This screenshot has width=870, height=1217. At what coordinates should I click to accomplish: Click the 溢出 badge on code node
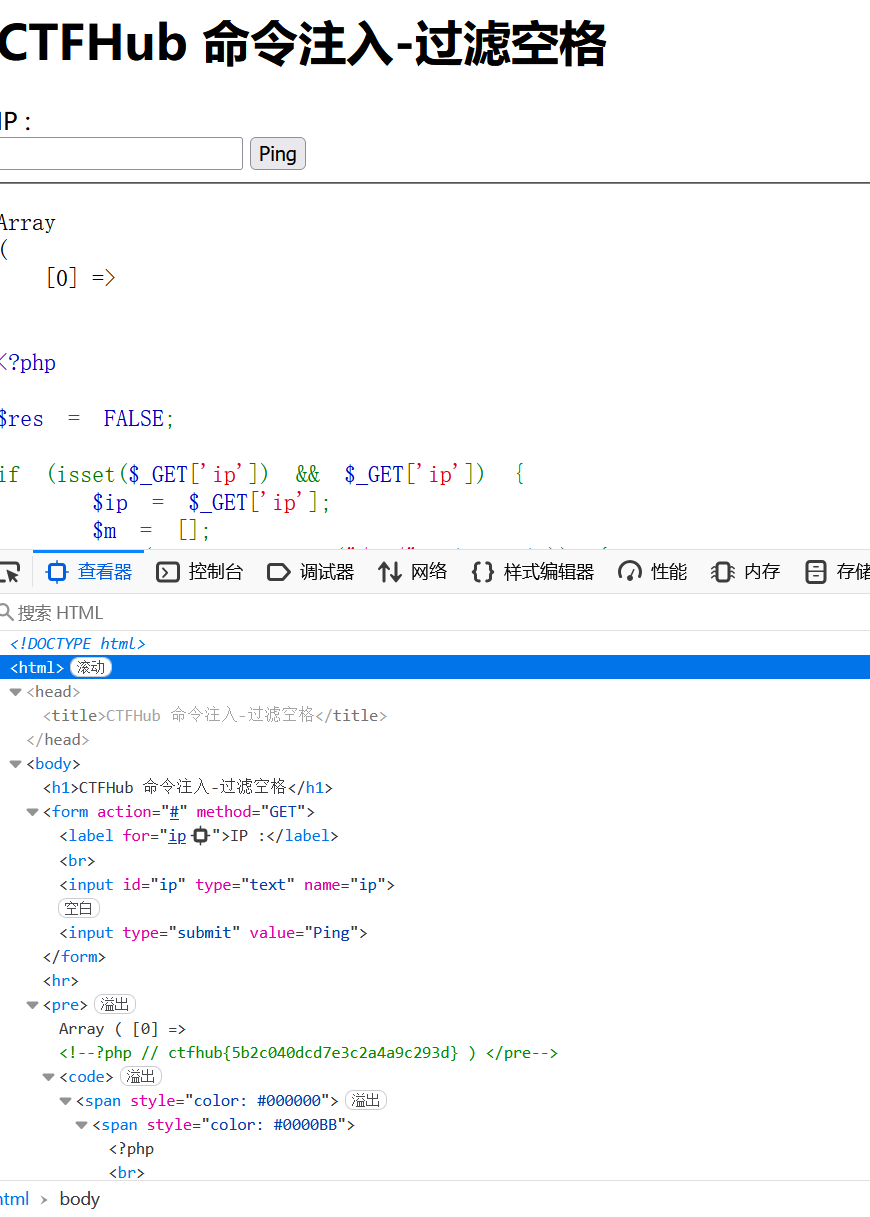(x=141, y=1077)
